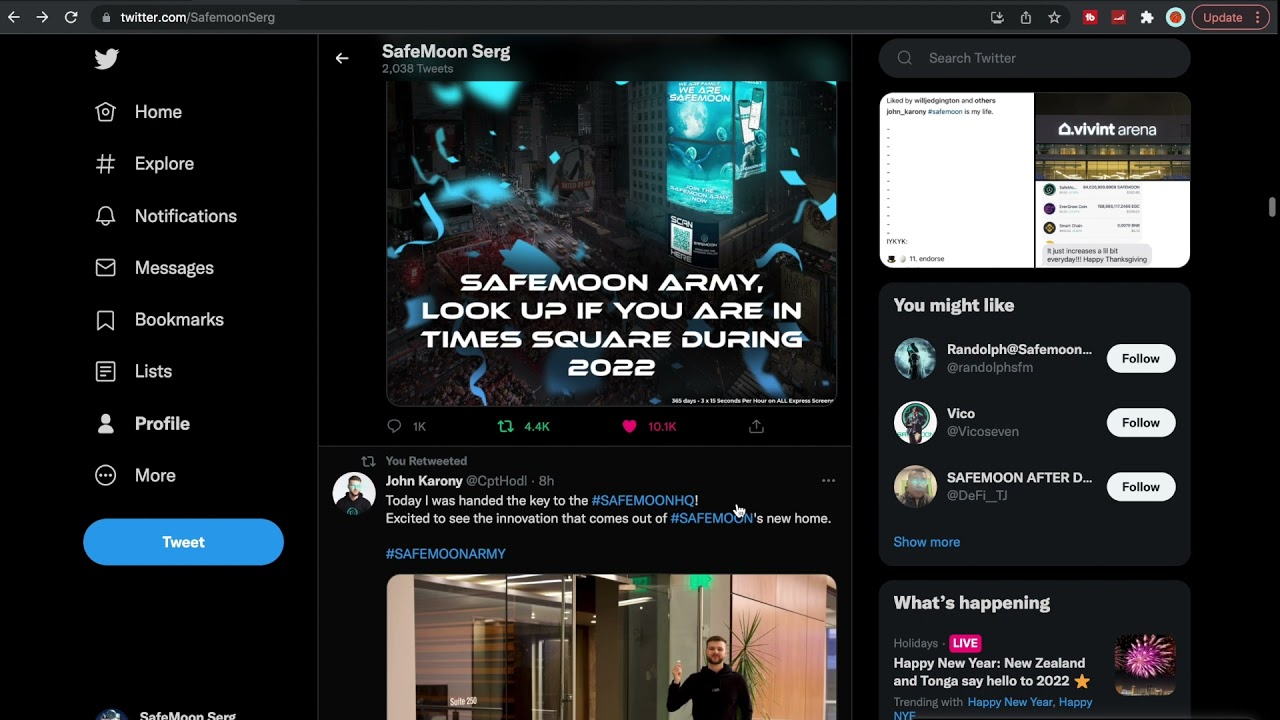Viewport: 1280px width, 720px height.
Task: Open the John Karony tweet options menu
Action: [x=828, y=481]
